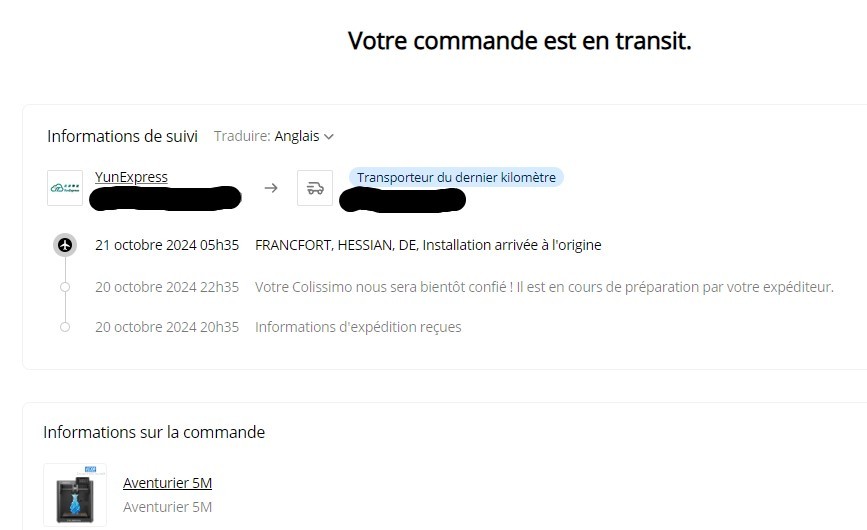Viewport: 867px width, 530px height.
Task: Click the FRANCFORT arrival tracking event text
Action: click(x=428, y=245)
